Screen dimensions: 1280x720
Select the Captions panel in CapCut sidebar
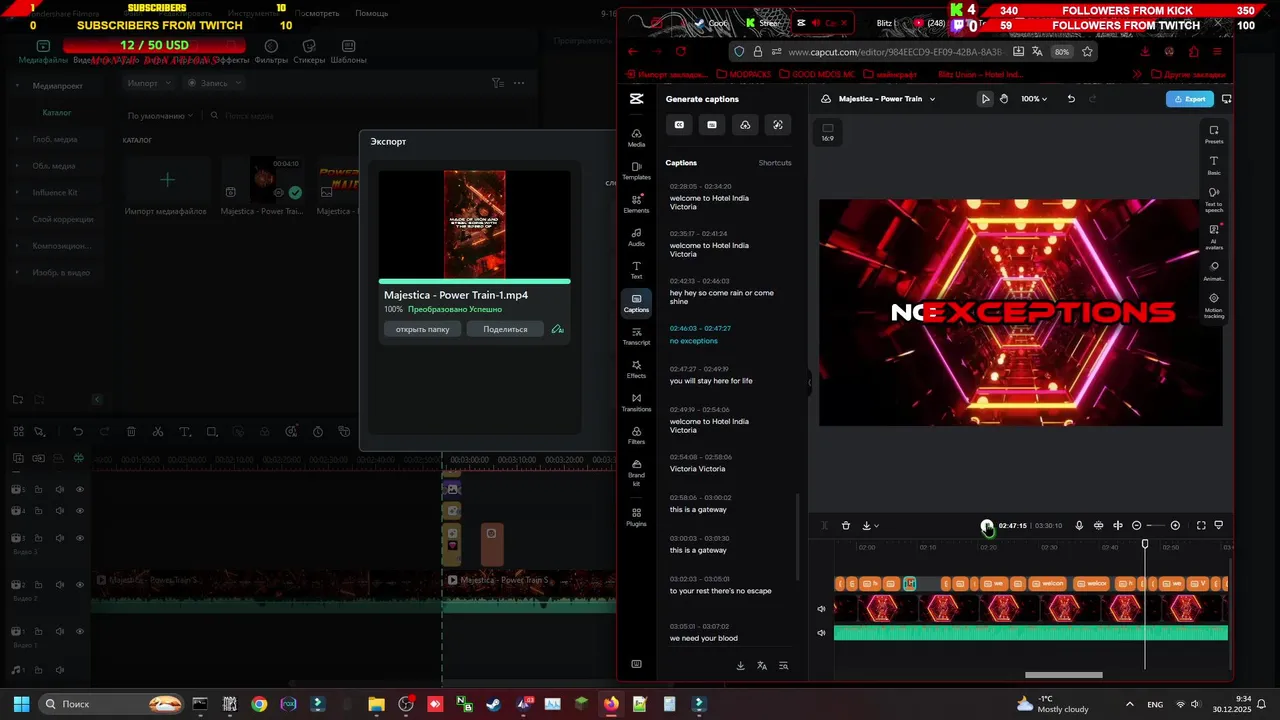636,303
